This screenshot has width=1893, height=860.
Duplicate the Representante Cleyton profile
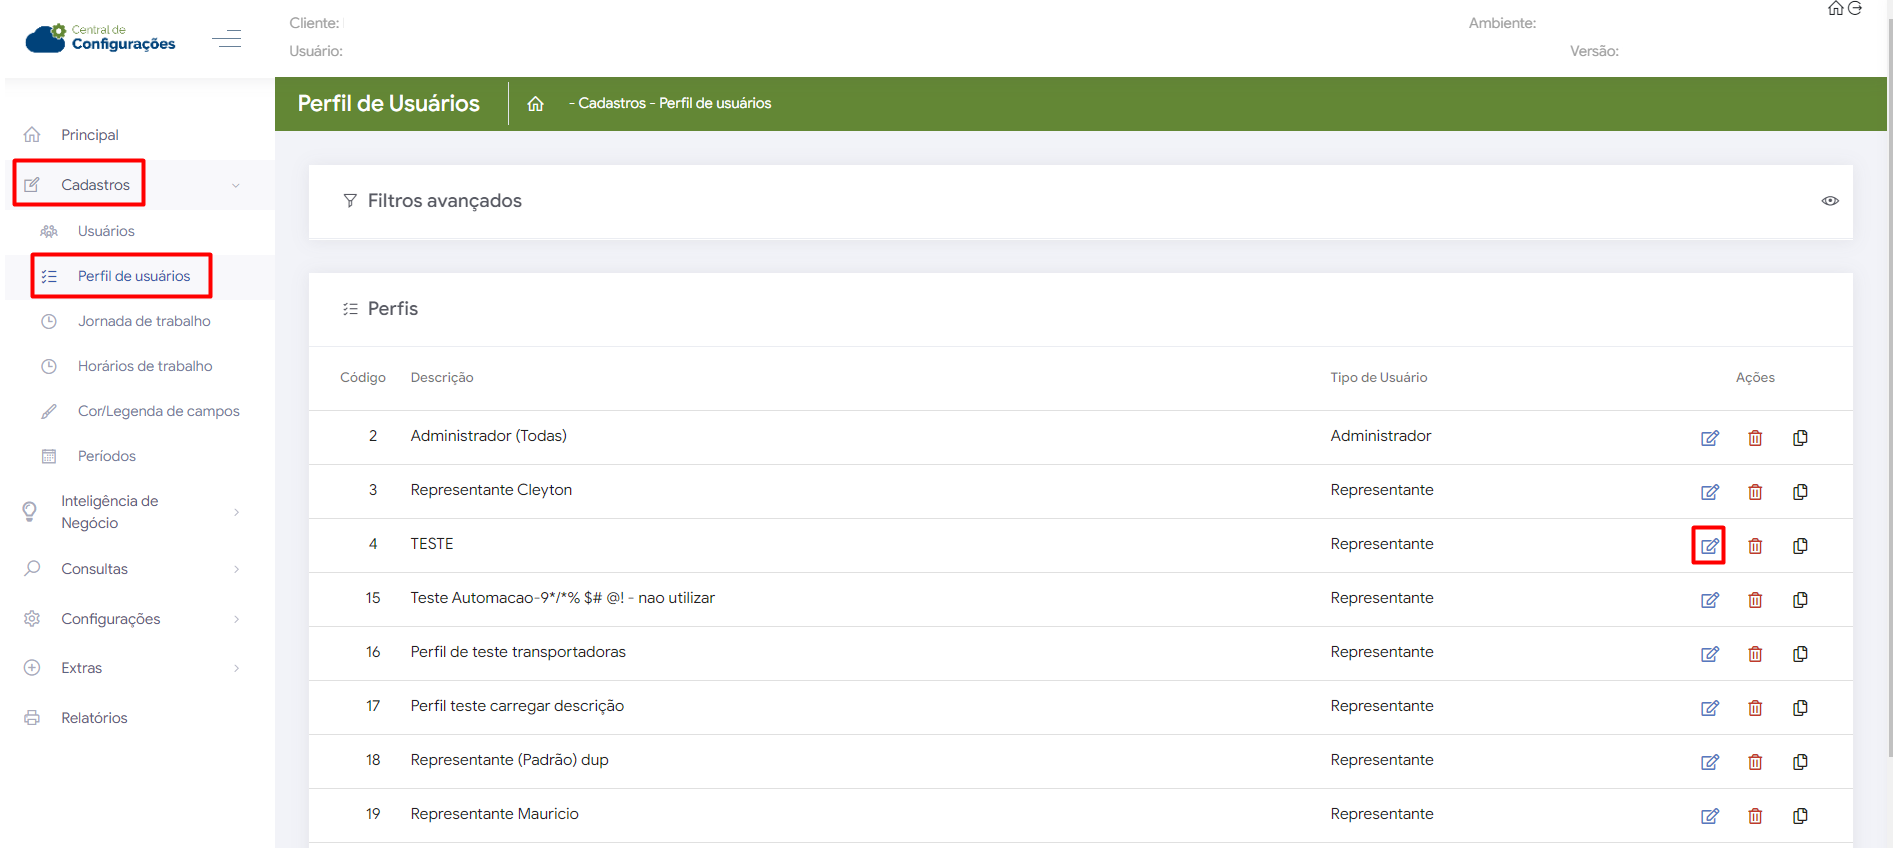[x=1800, y=492]
